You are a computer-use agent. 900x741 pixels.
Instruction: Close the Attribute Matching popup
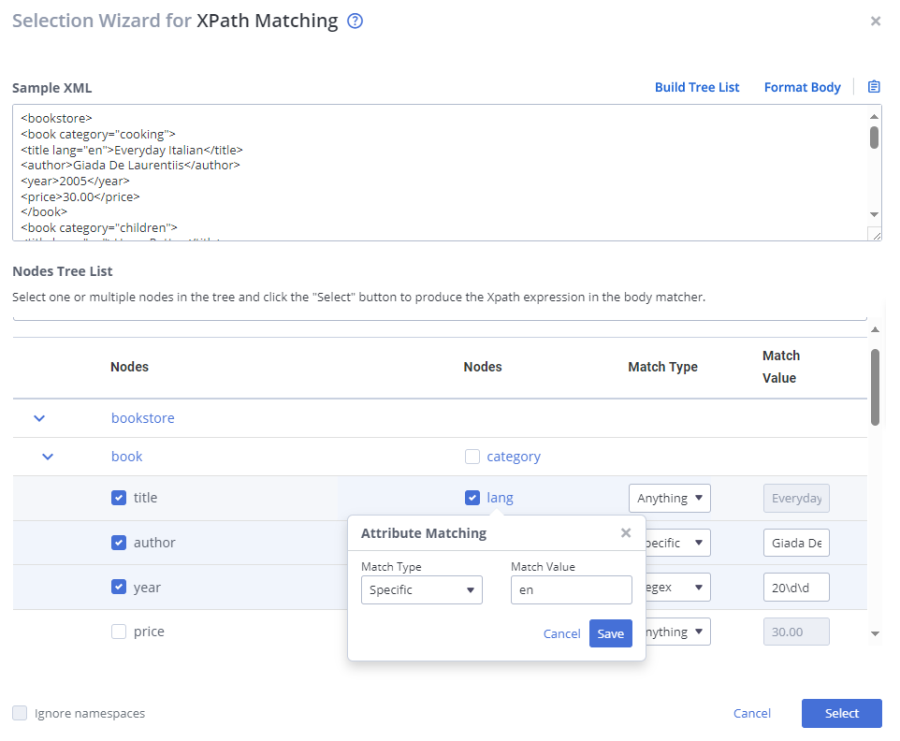coord(626,533)
